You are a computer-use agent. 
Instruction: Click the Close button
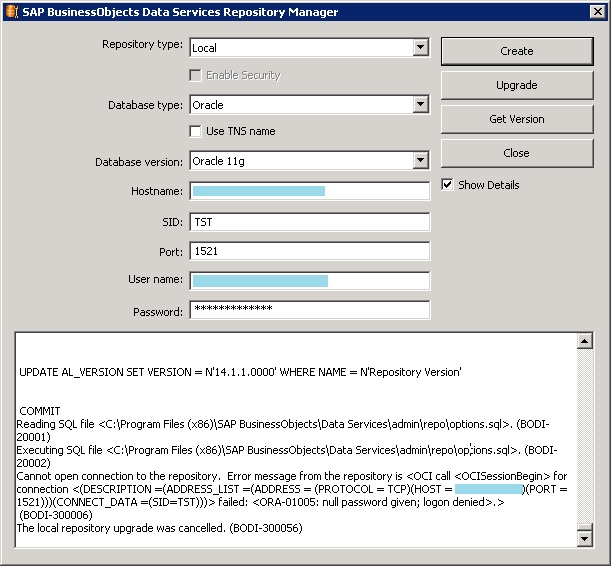click(517, 153)
